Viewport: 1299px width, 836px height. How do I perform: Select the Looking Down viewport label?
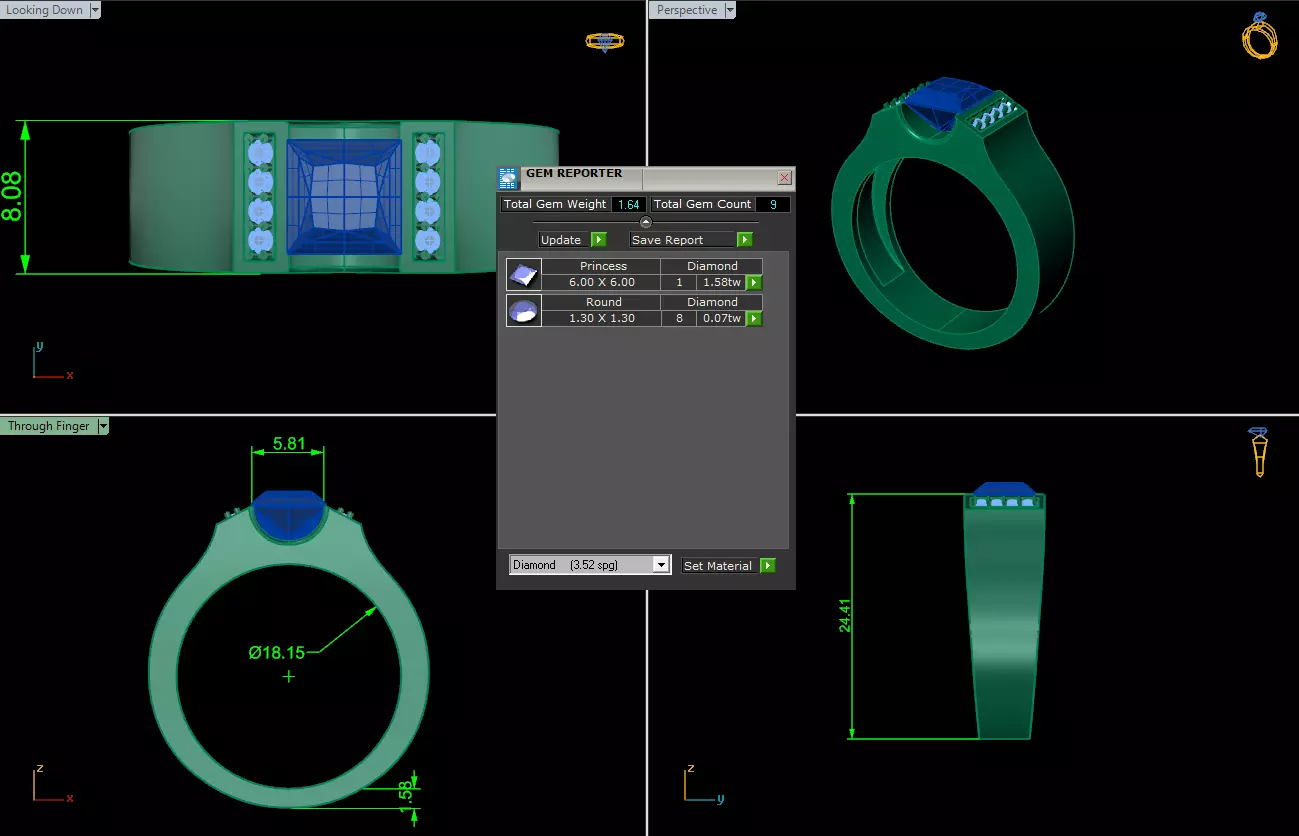click(45, 10)
